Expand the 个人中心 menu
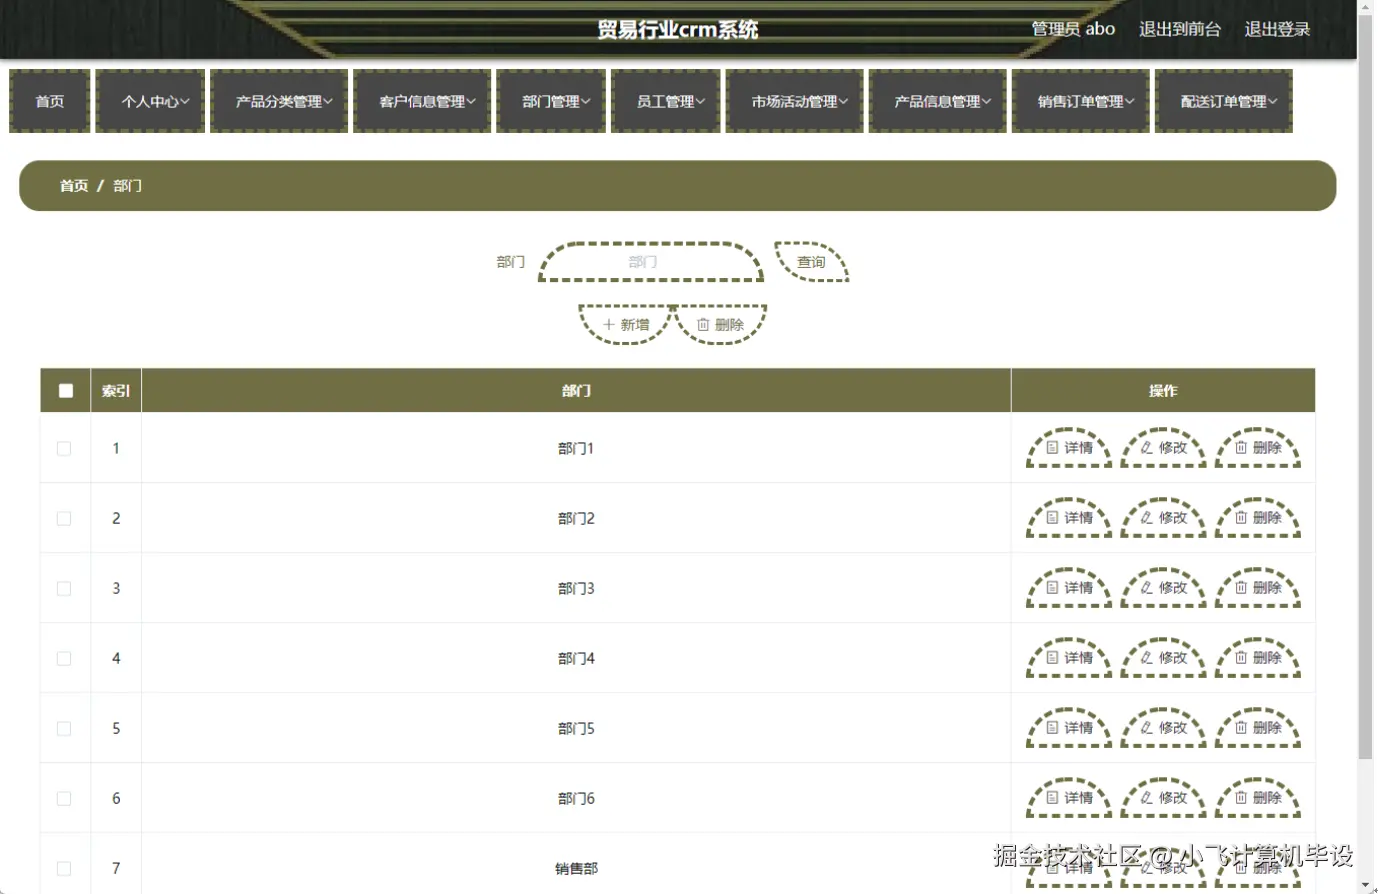 150,101
